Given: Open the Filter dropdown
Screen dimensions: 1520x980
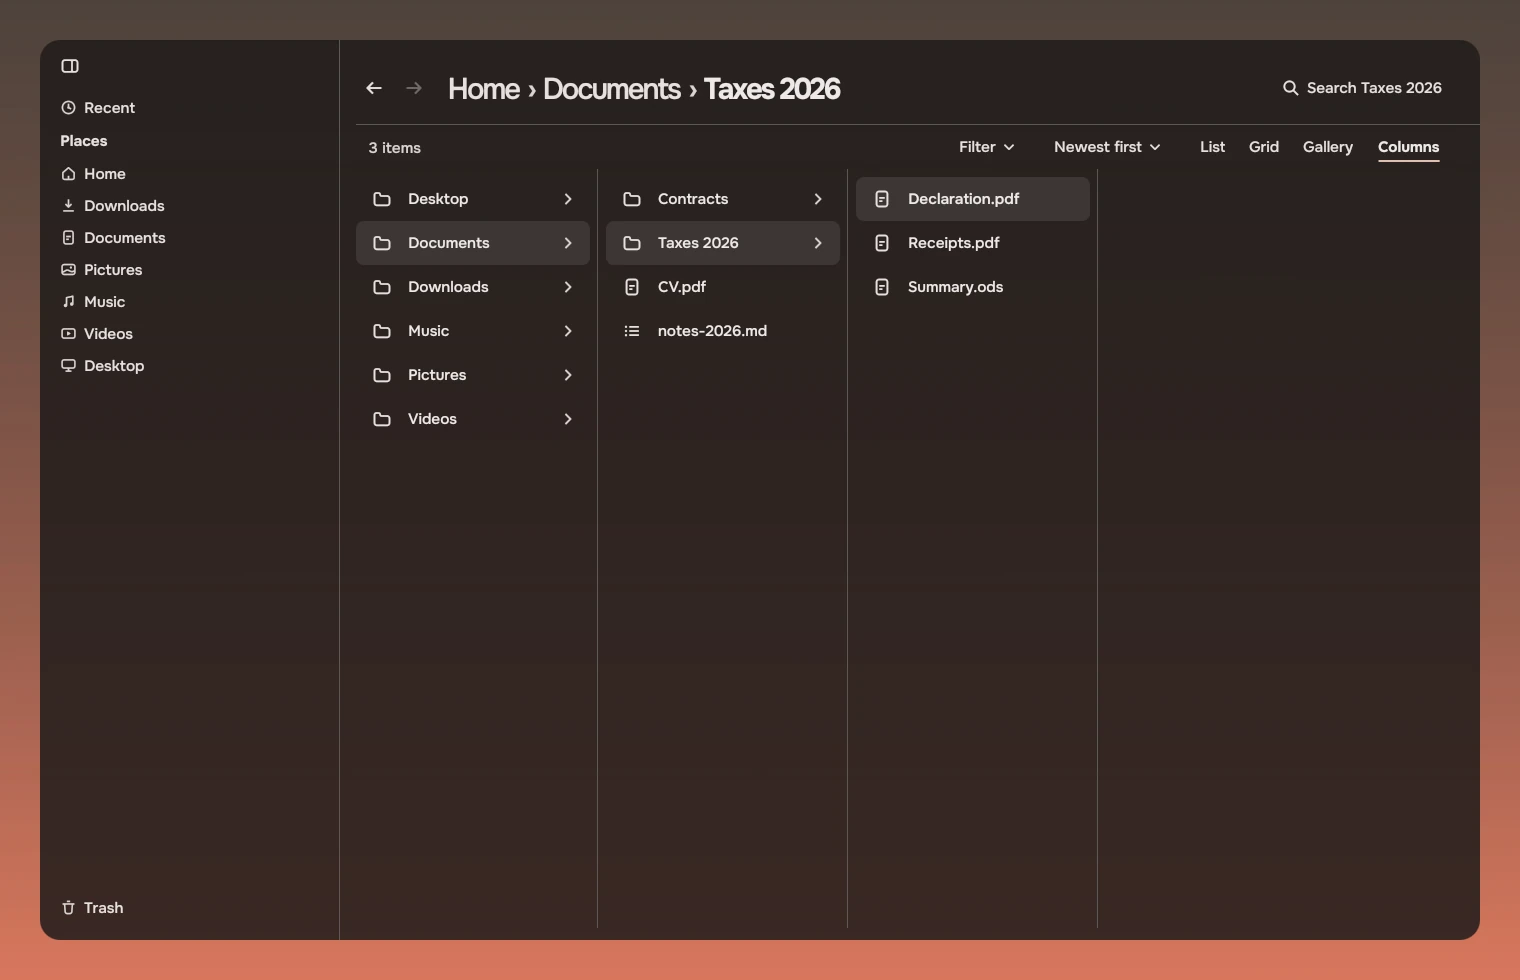Looking at the screenshot, I should pyautogui.click(x=987, y=147).
